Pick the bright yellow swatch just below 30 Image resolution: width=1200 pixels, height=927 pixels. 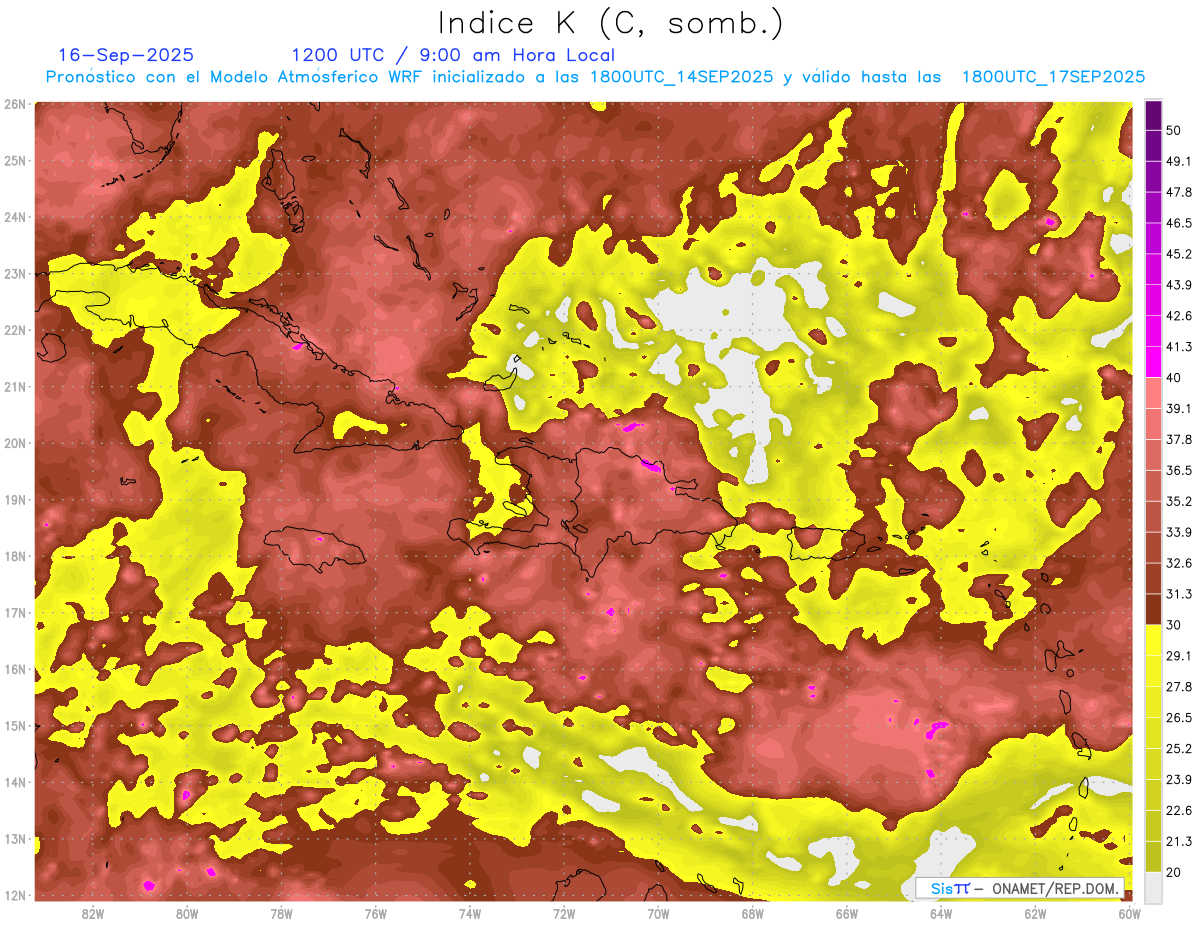click(1153, 640)
